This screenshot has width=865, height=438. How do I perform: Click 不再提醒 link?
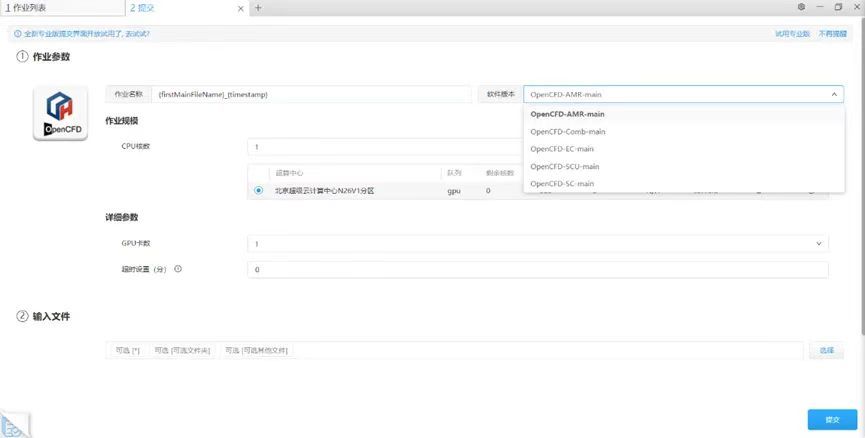(x=832, y=34)
